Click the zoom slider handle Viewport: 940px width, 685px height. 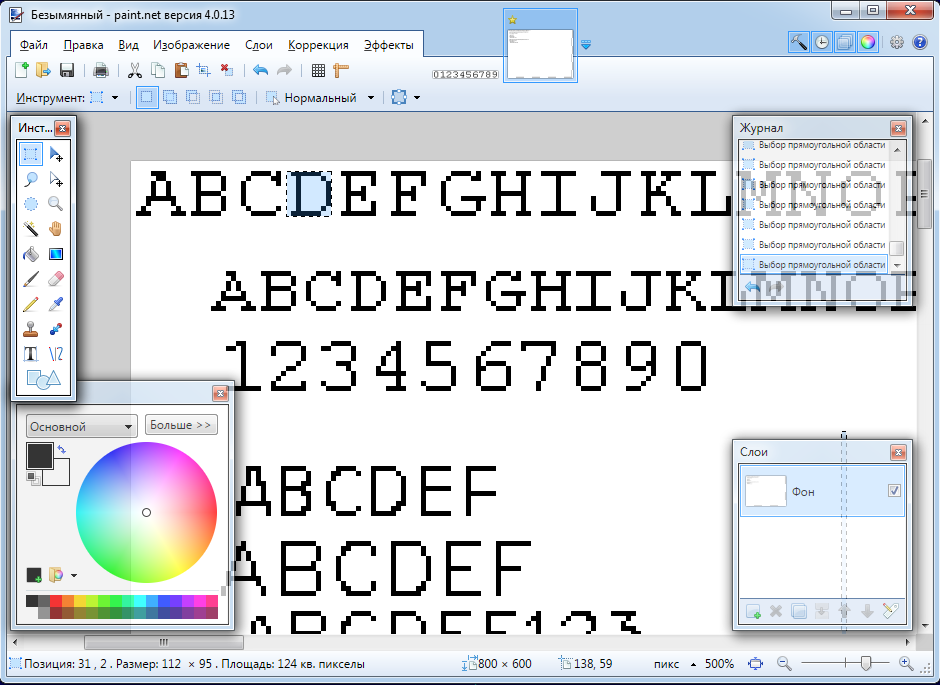(x=866, y=663)
